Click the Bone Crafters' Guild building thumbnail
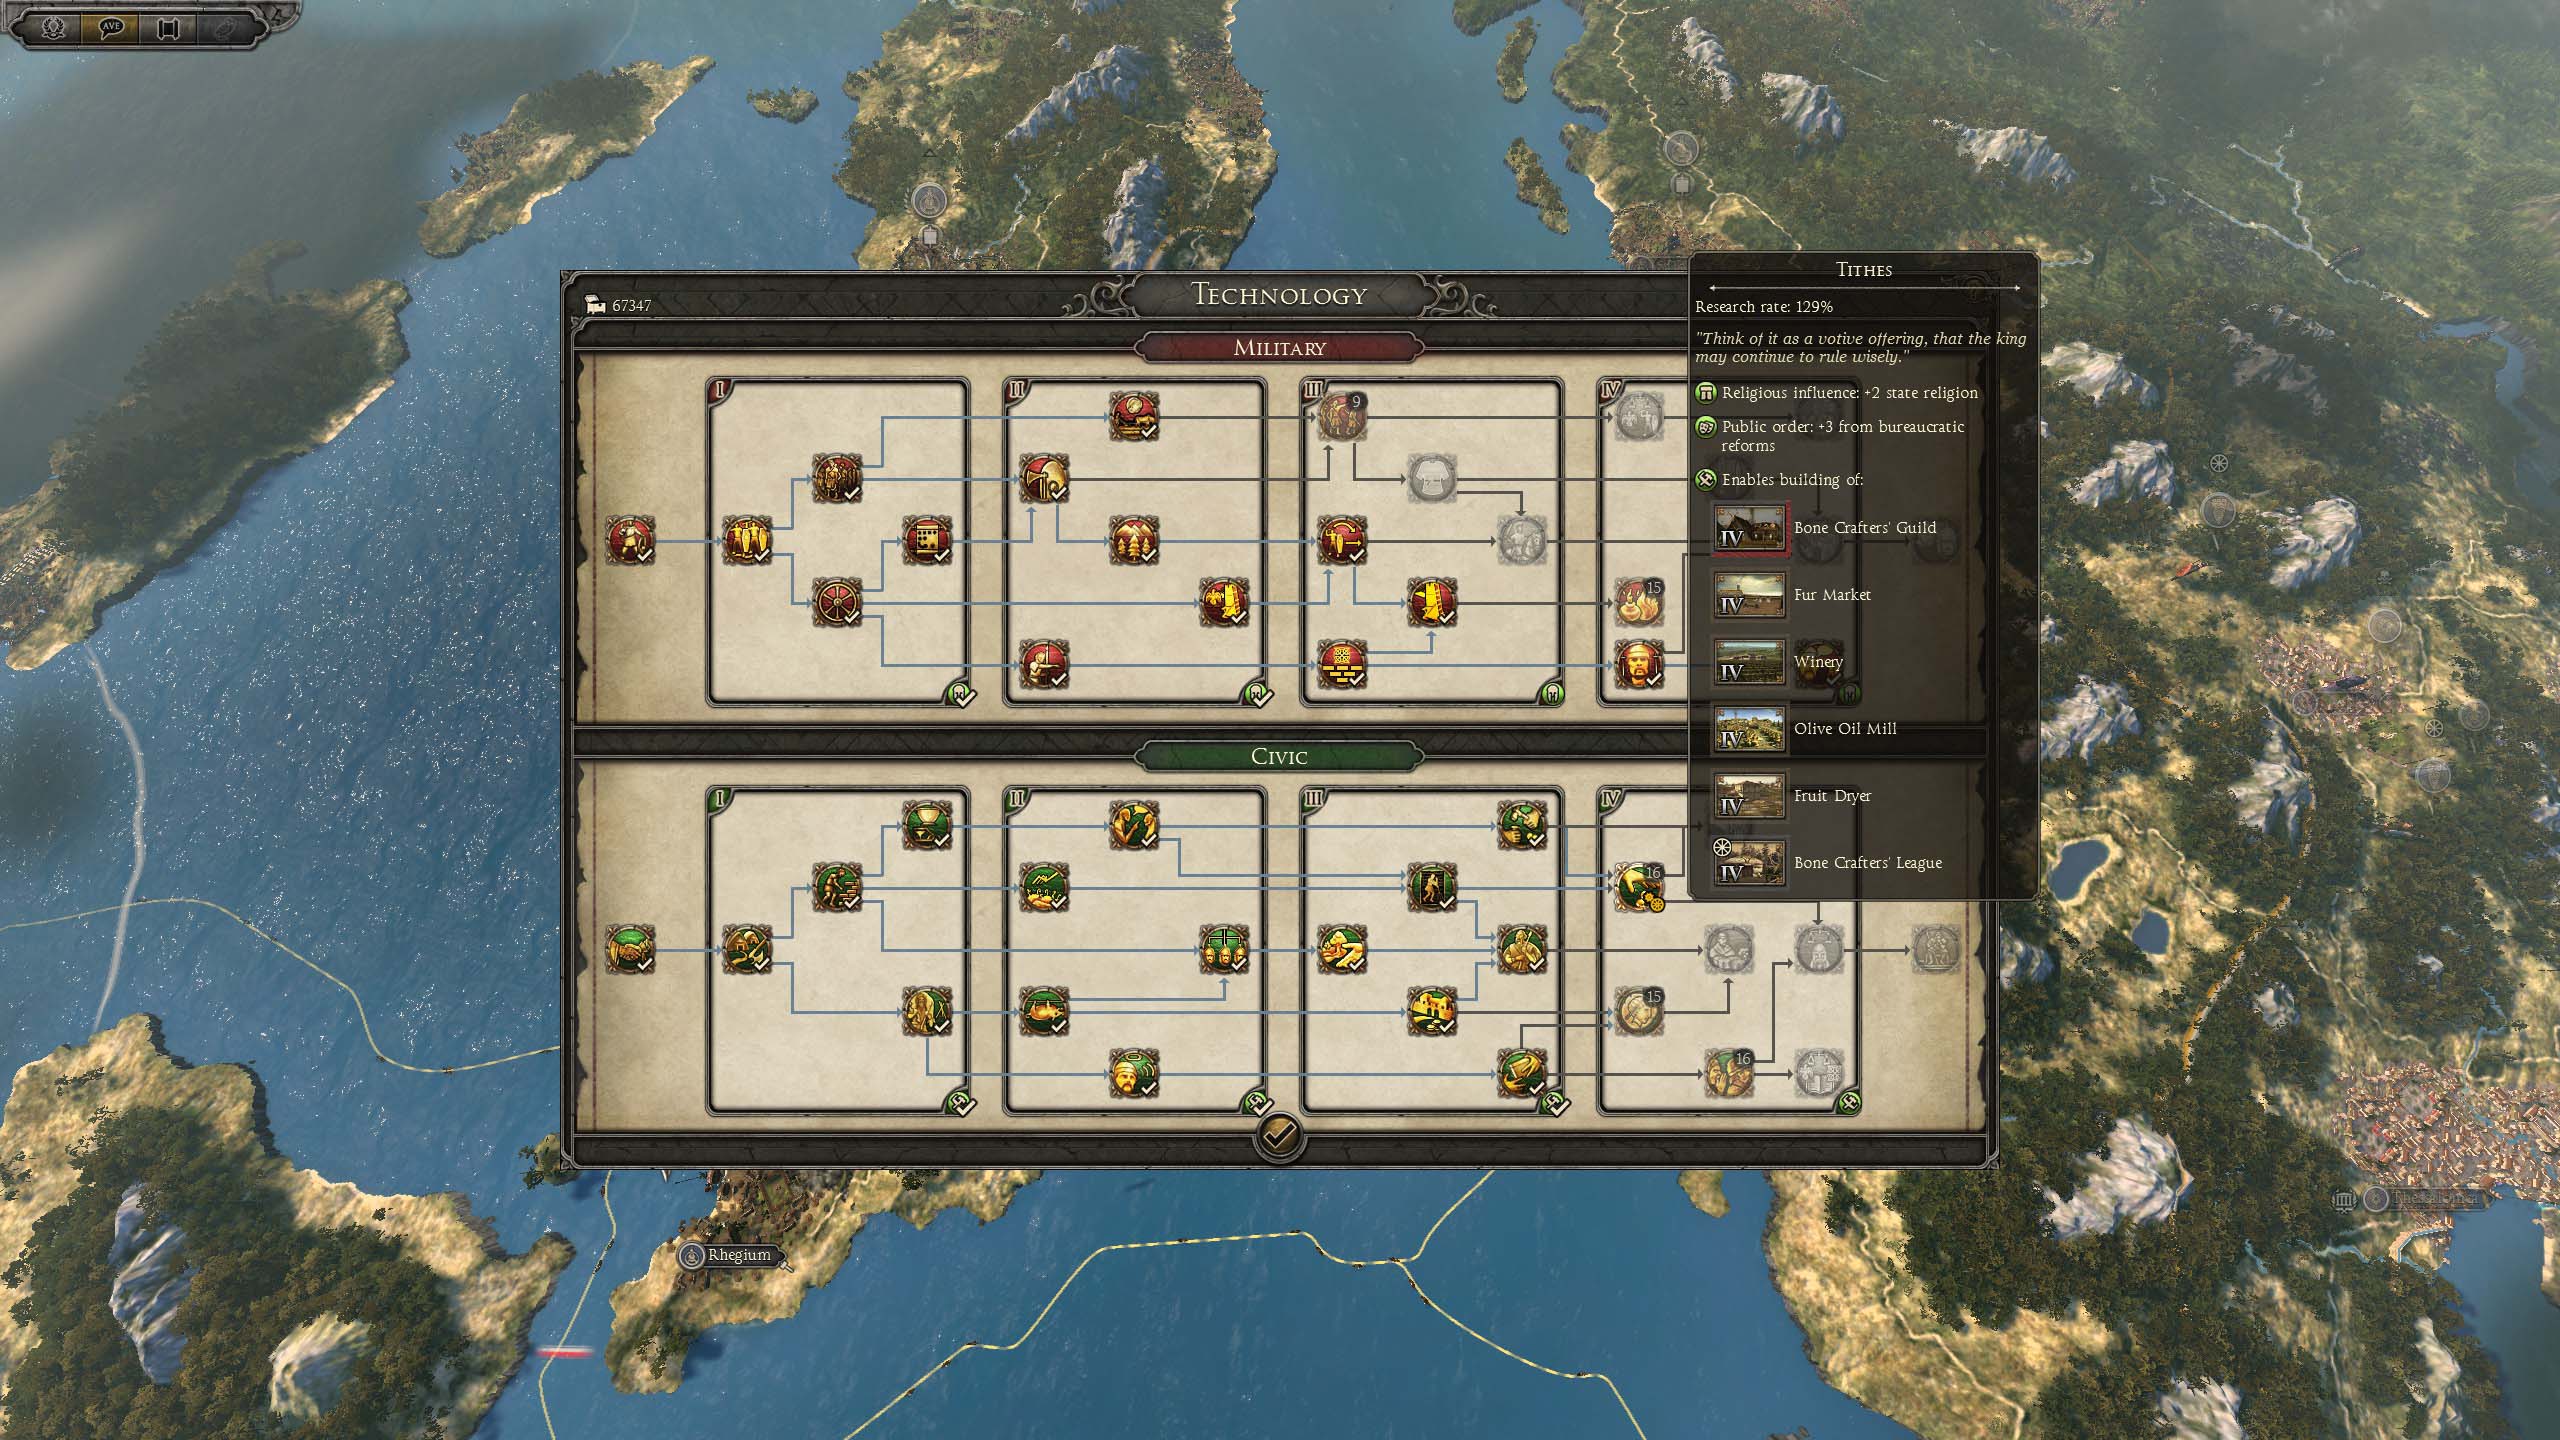 click(x=1749, y=528)
